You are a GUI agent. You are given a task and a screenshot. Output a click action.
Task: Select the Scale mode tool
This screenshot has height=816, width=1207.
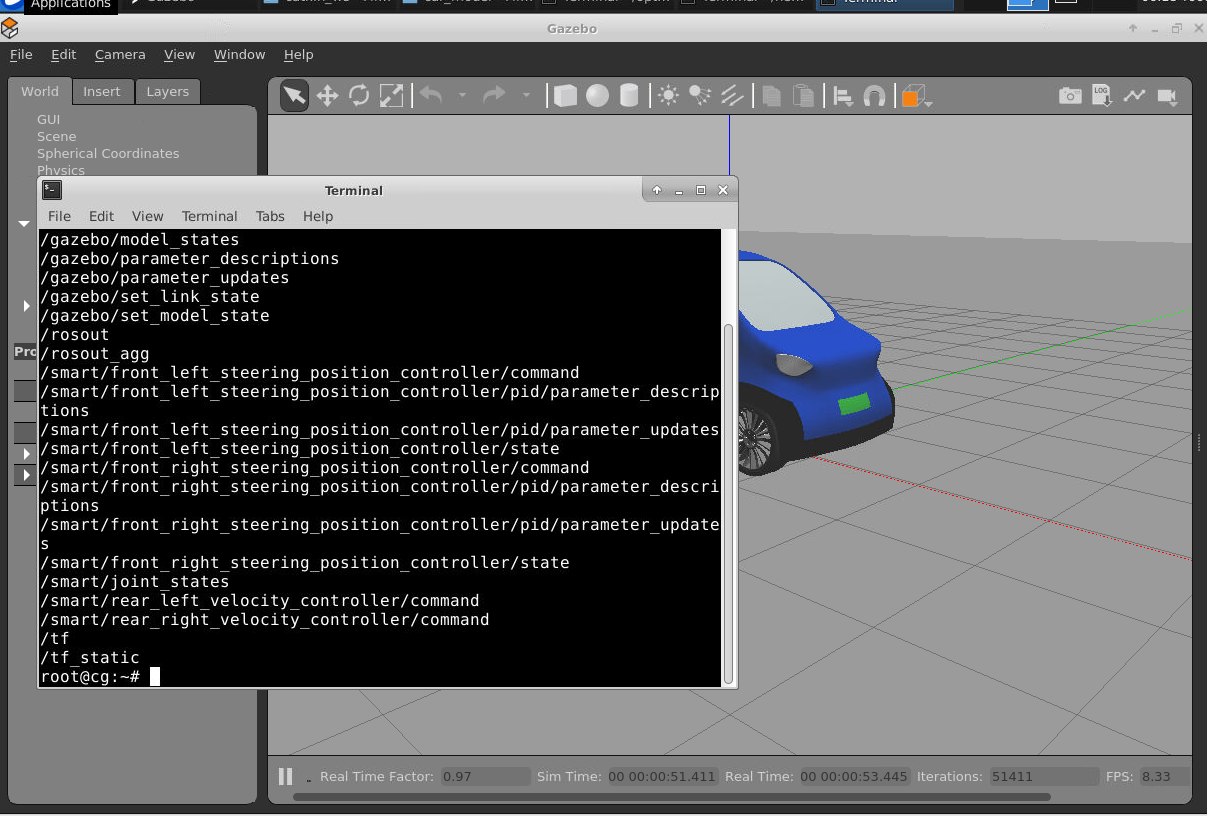(x=391, y=96)
